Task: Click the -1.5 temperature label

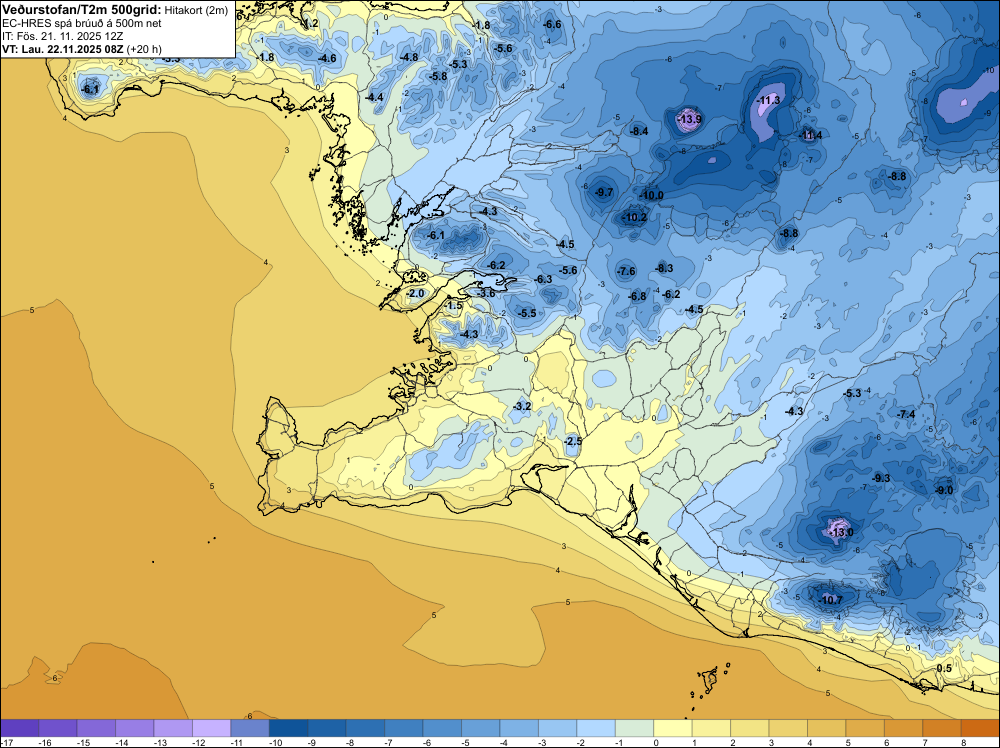Action: tap(453, 306)
